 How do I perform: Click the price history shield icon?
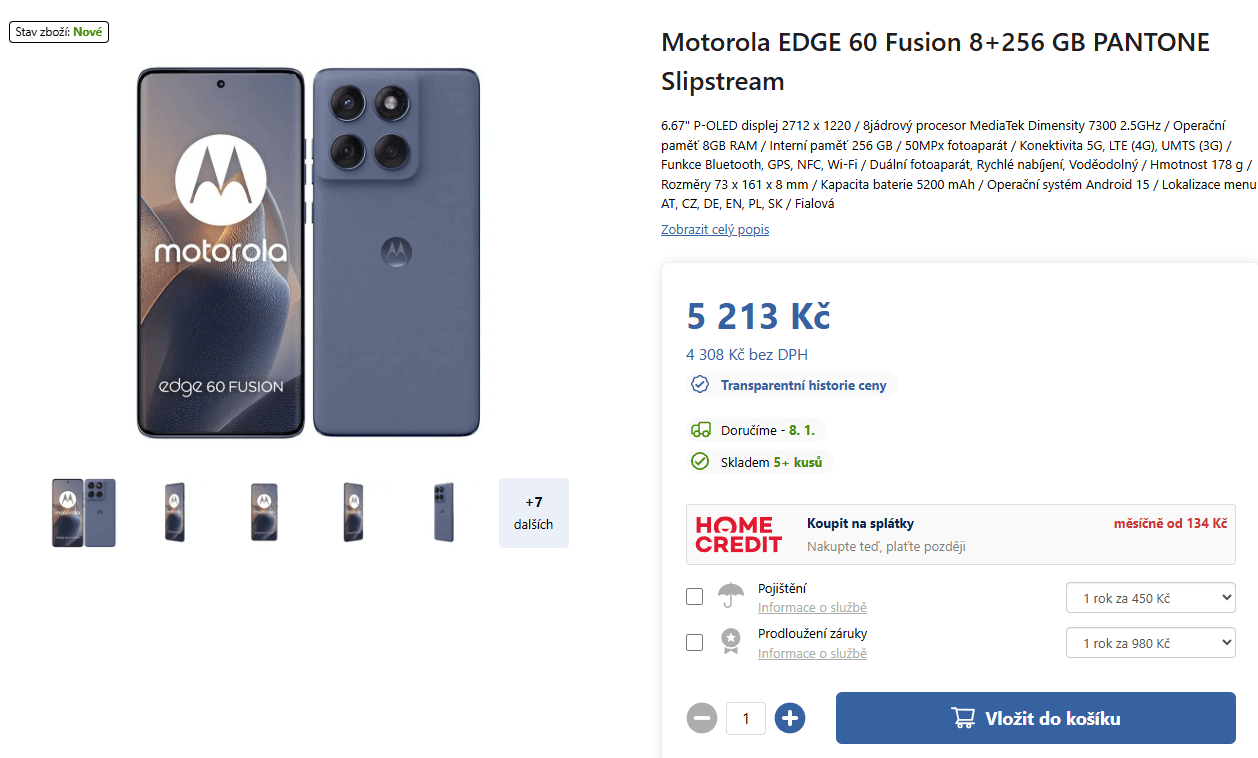700,385
